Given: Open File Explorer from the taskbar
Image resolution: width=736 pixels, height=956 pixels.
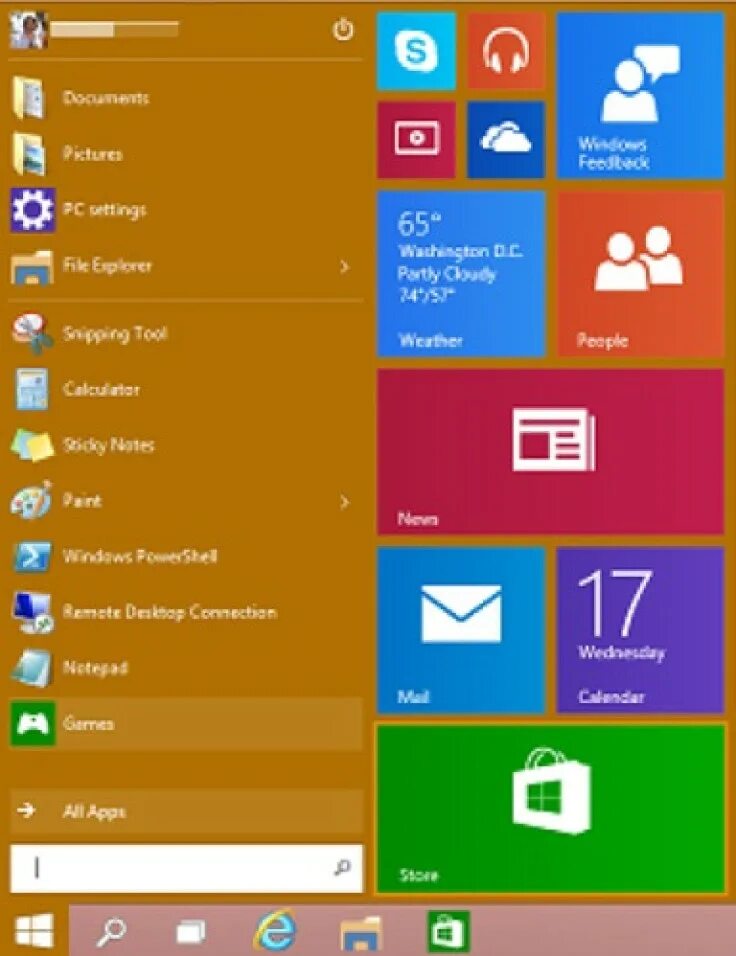Looking at the screenshot, I should click(362, 932).
